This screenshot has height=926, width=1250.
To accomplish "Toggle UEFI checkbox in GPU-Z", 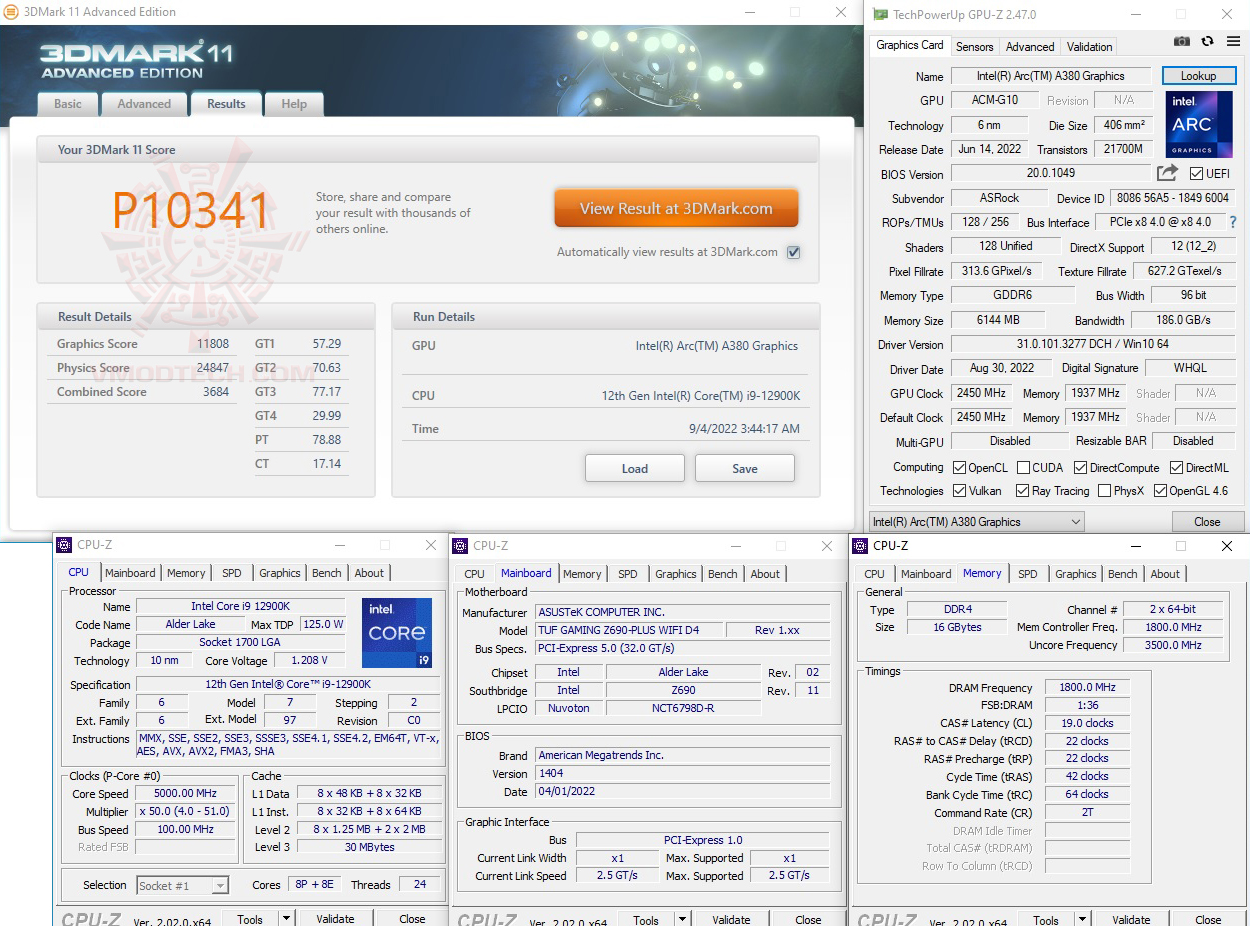I will point(1196,174).
